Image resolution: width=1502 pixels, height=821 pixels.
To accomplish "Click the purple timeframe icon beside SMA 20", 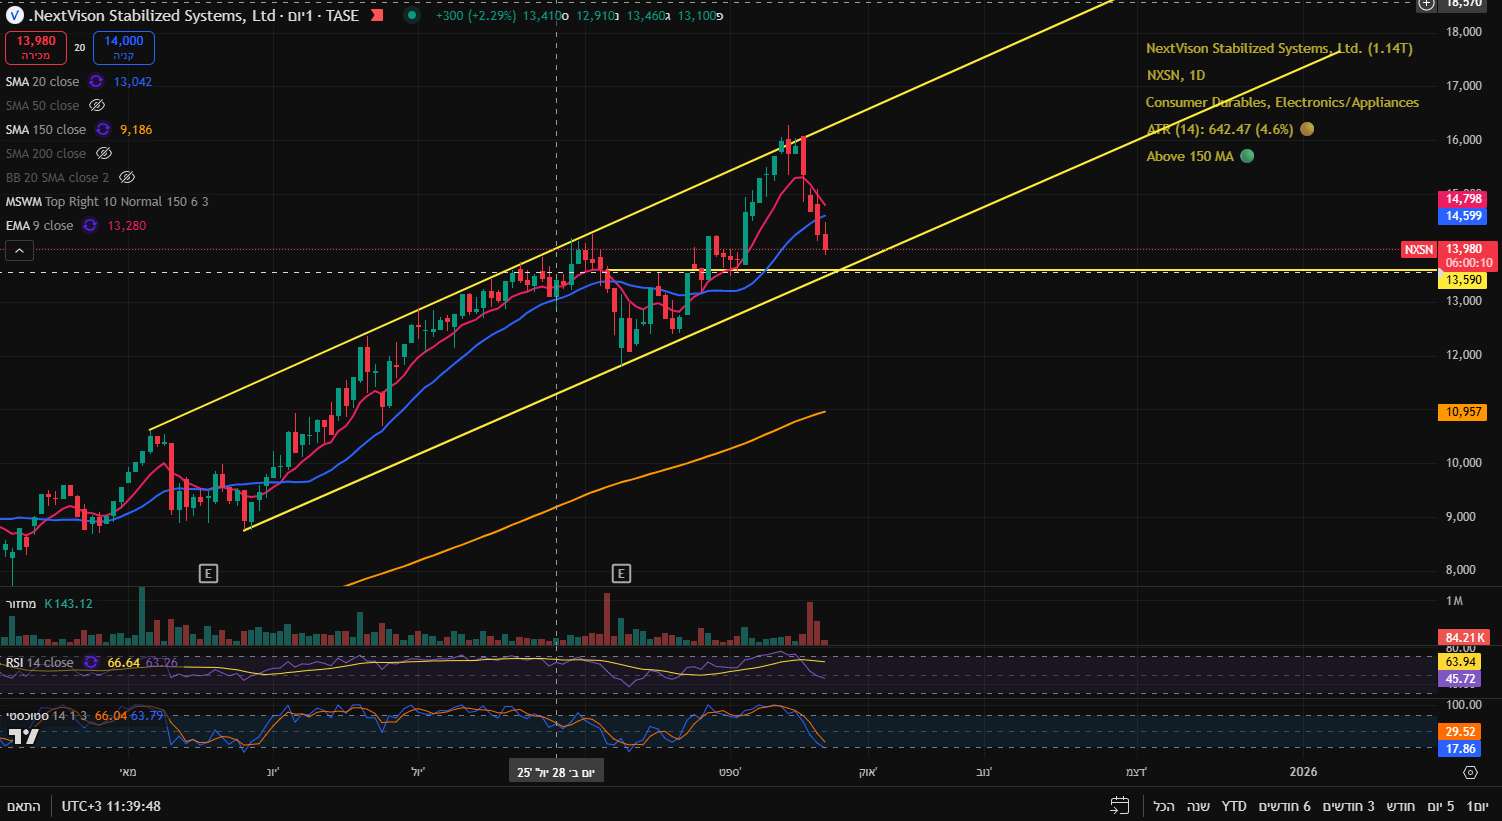I will click(96, 81).
